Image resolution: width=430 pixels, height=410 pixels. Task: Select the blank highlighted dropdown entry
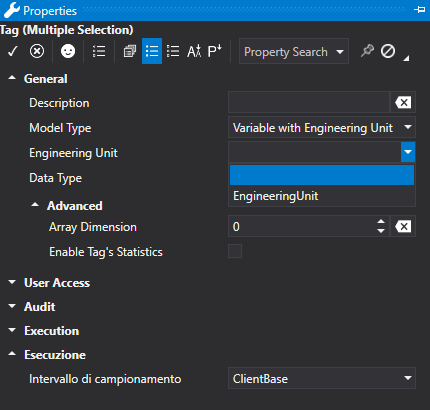[x=322, y=175]
